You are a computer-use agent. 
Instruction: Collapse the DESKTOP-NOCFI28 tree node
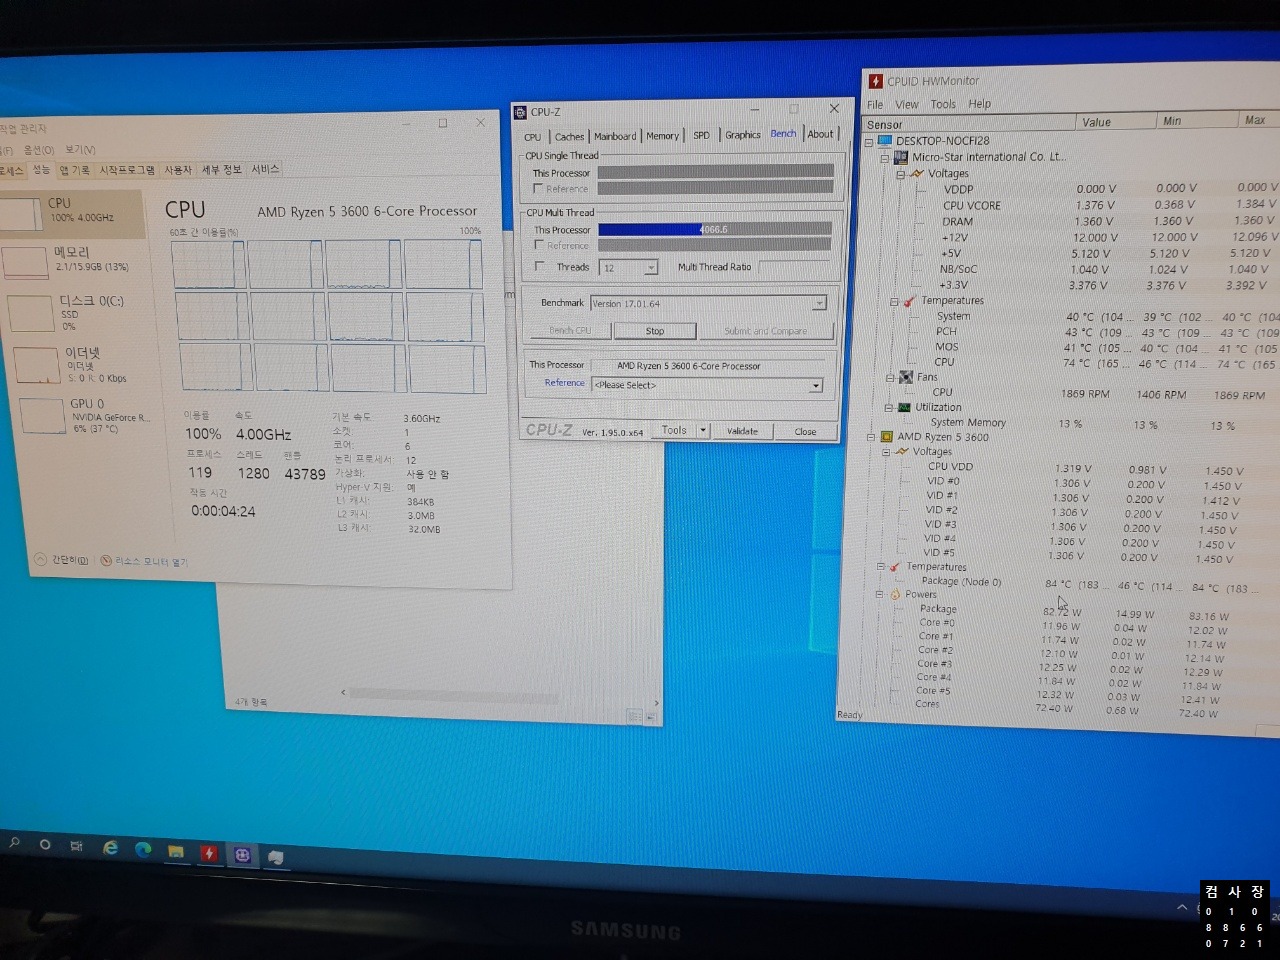869,142
